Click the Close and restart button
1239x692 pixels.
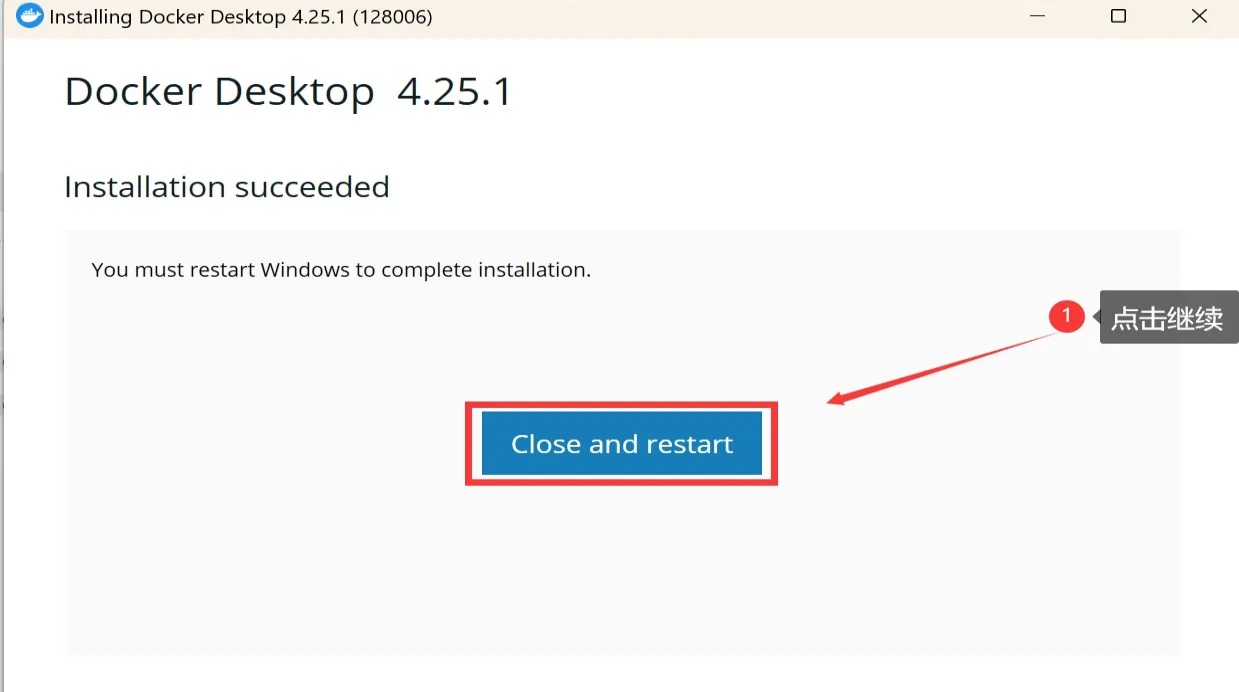point(621,444)
